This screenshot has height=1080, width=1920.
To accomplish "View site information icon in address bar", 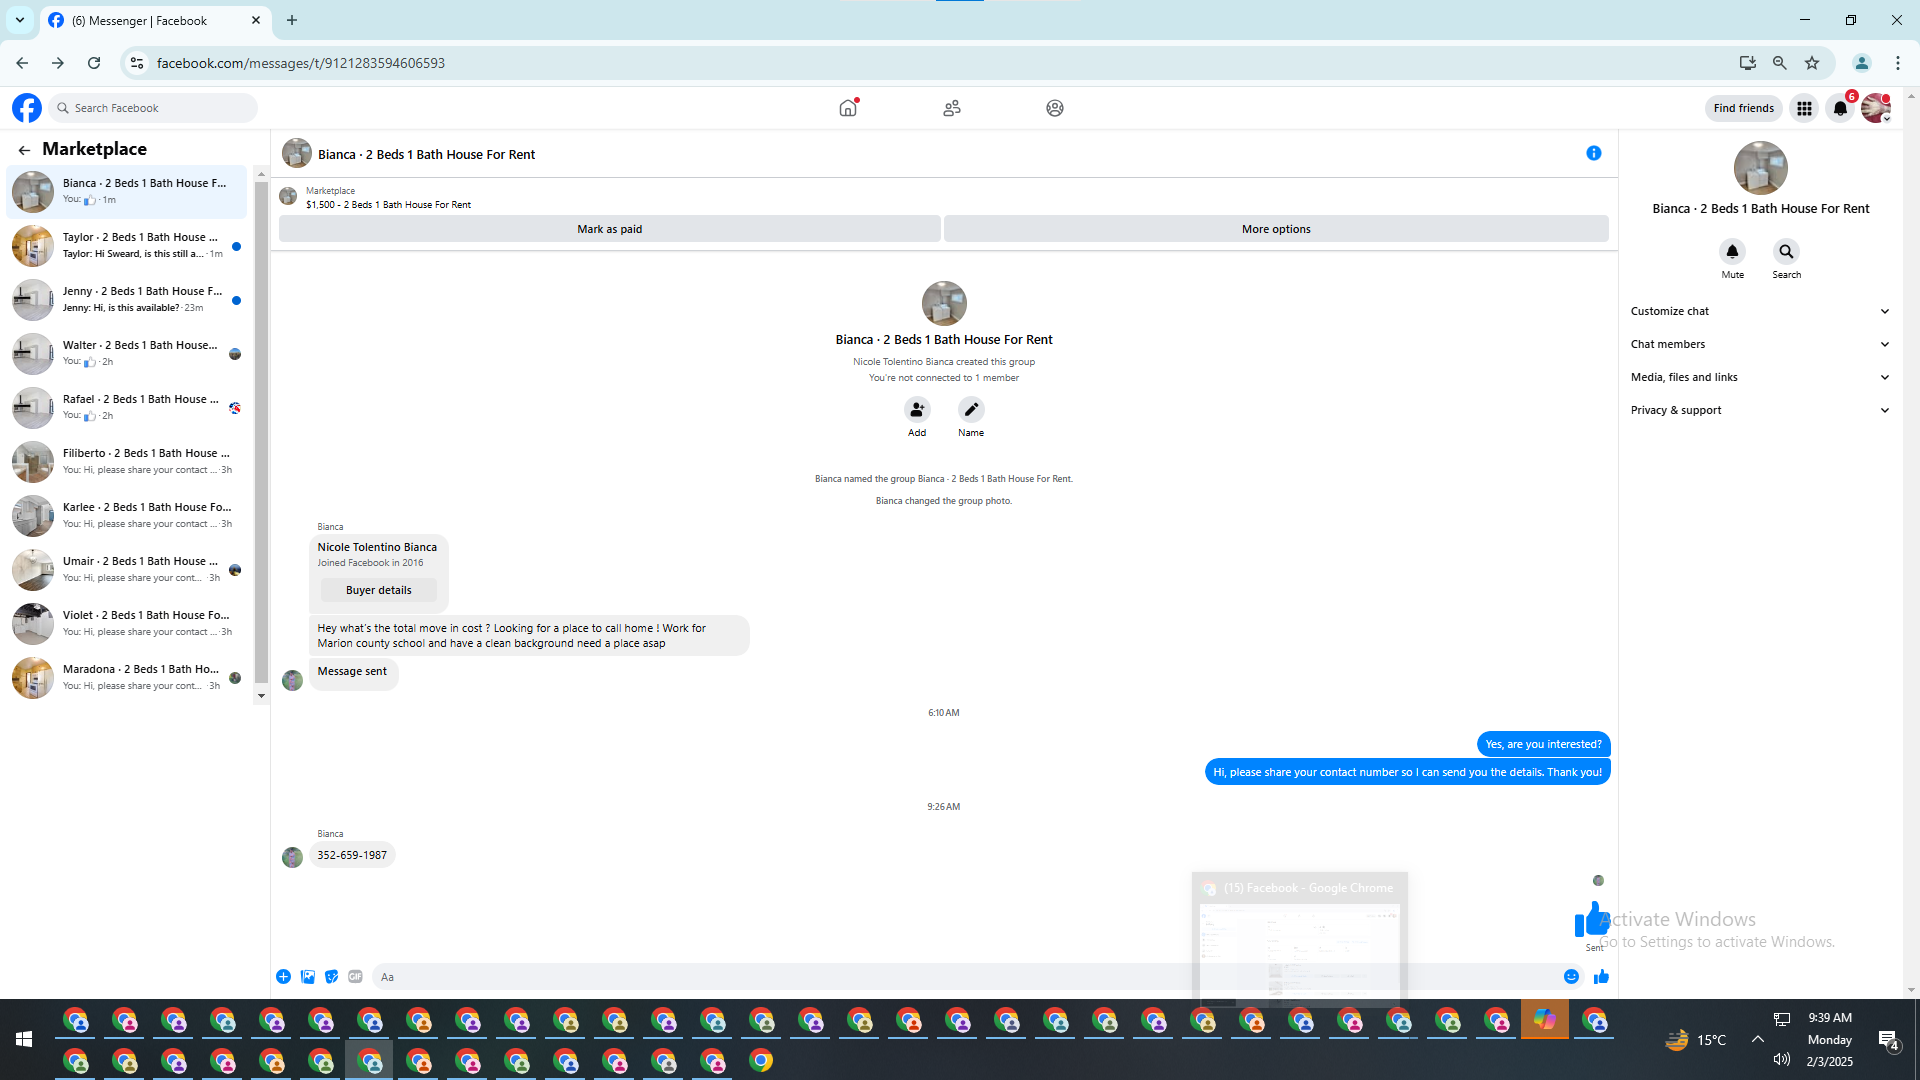I will point(137,63).
